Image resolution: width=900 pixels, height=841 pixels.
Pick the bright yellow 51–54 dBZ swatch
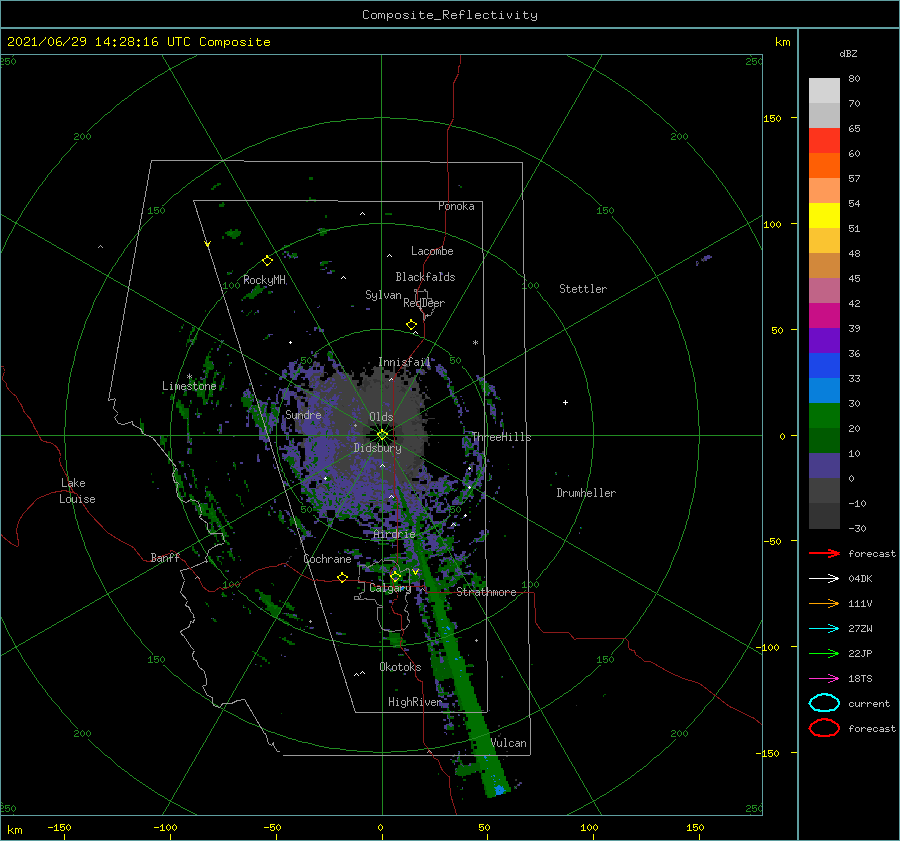824,215
